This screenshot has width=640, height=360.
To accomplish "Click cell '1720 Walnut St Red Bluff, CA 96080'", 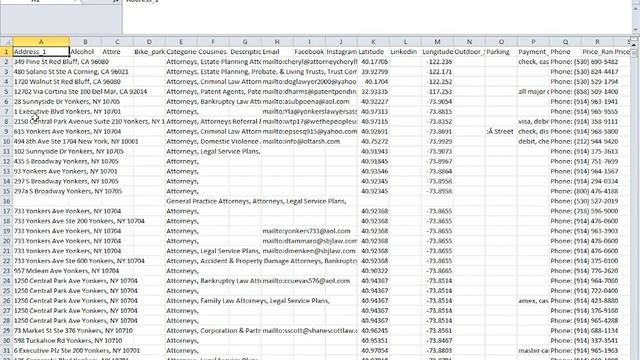I will [41, 82].
